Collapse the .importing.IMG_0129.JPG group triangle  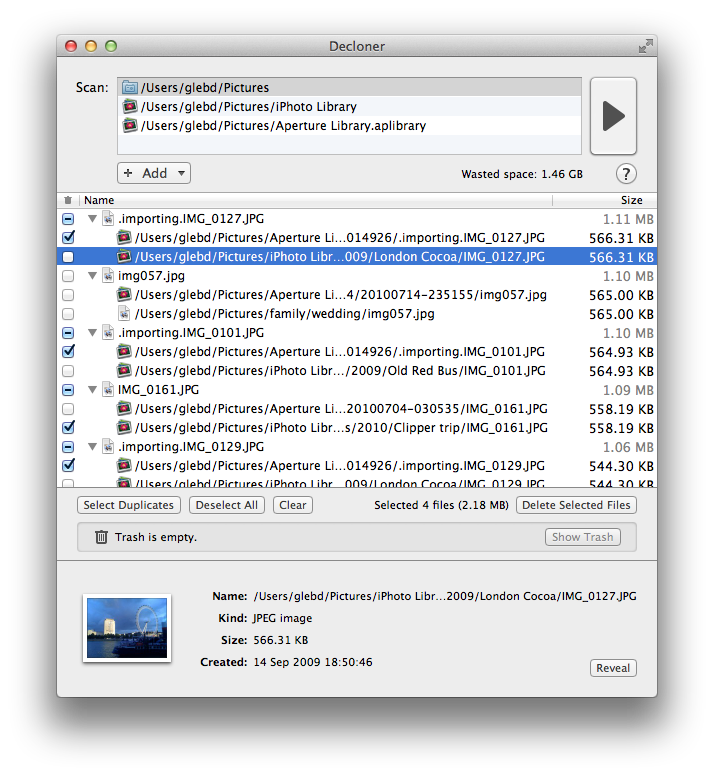[92, 446]
